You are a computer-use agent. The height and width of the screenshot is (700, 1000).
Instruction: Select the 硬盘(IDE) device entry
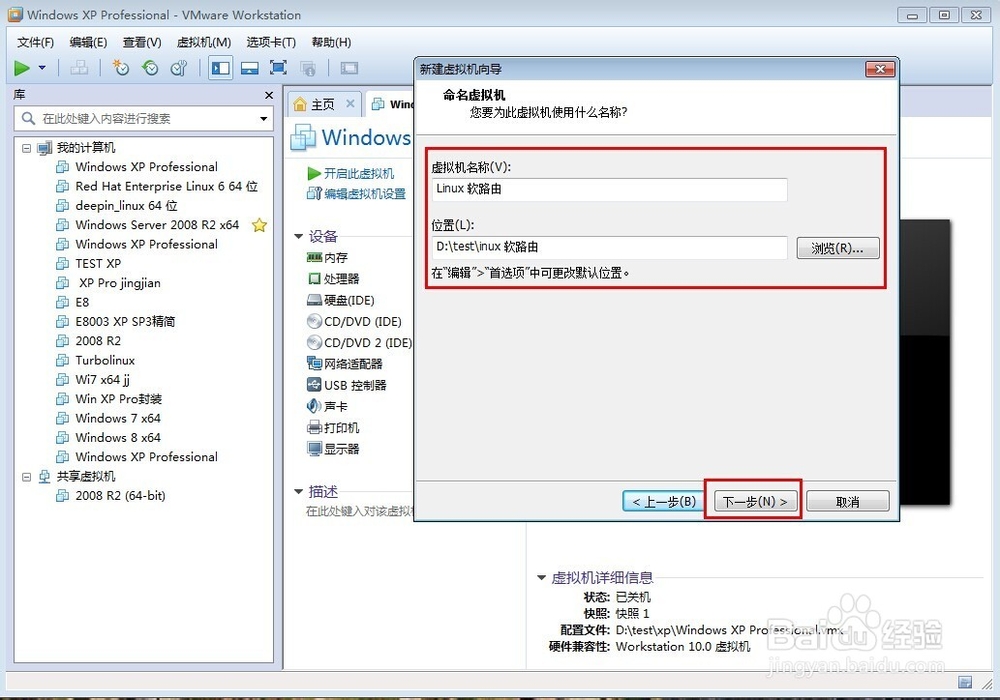(x=341, y=300)
